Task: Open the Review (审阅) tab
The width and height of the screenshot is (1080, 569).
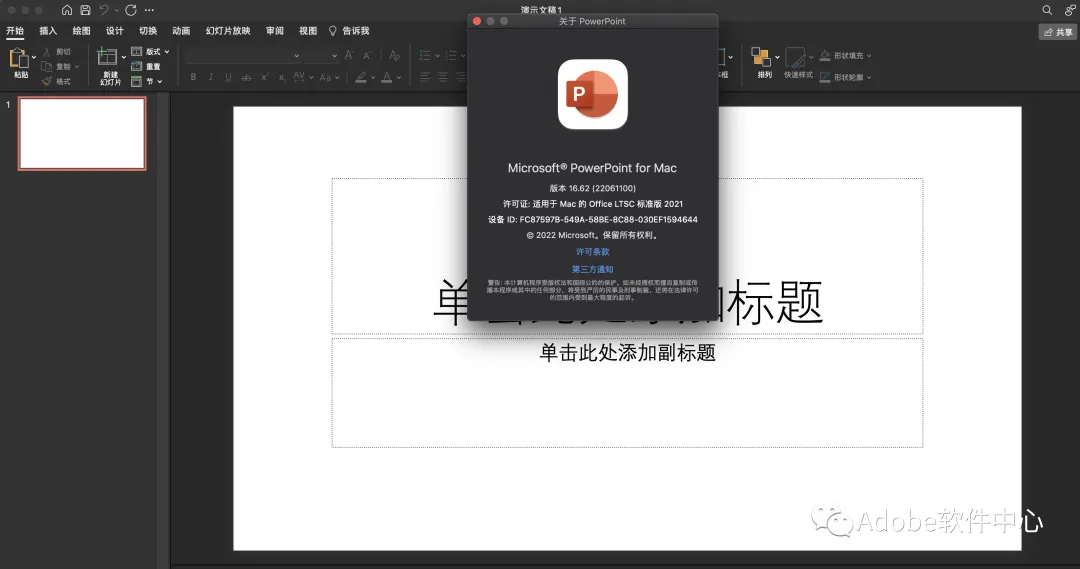Action: point(275,31)
